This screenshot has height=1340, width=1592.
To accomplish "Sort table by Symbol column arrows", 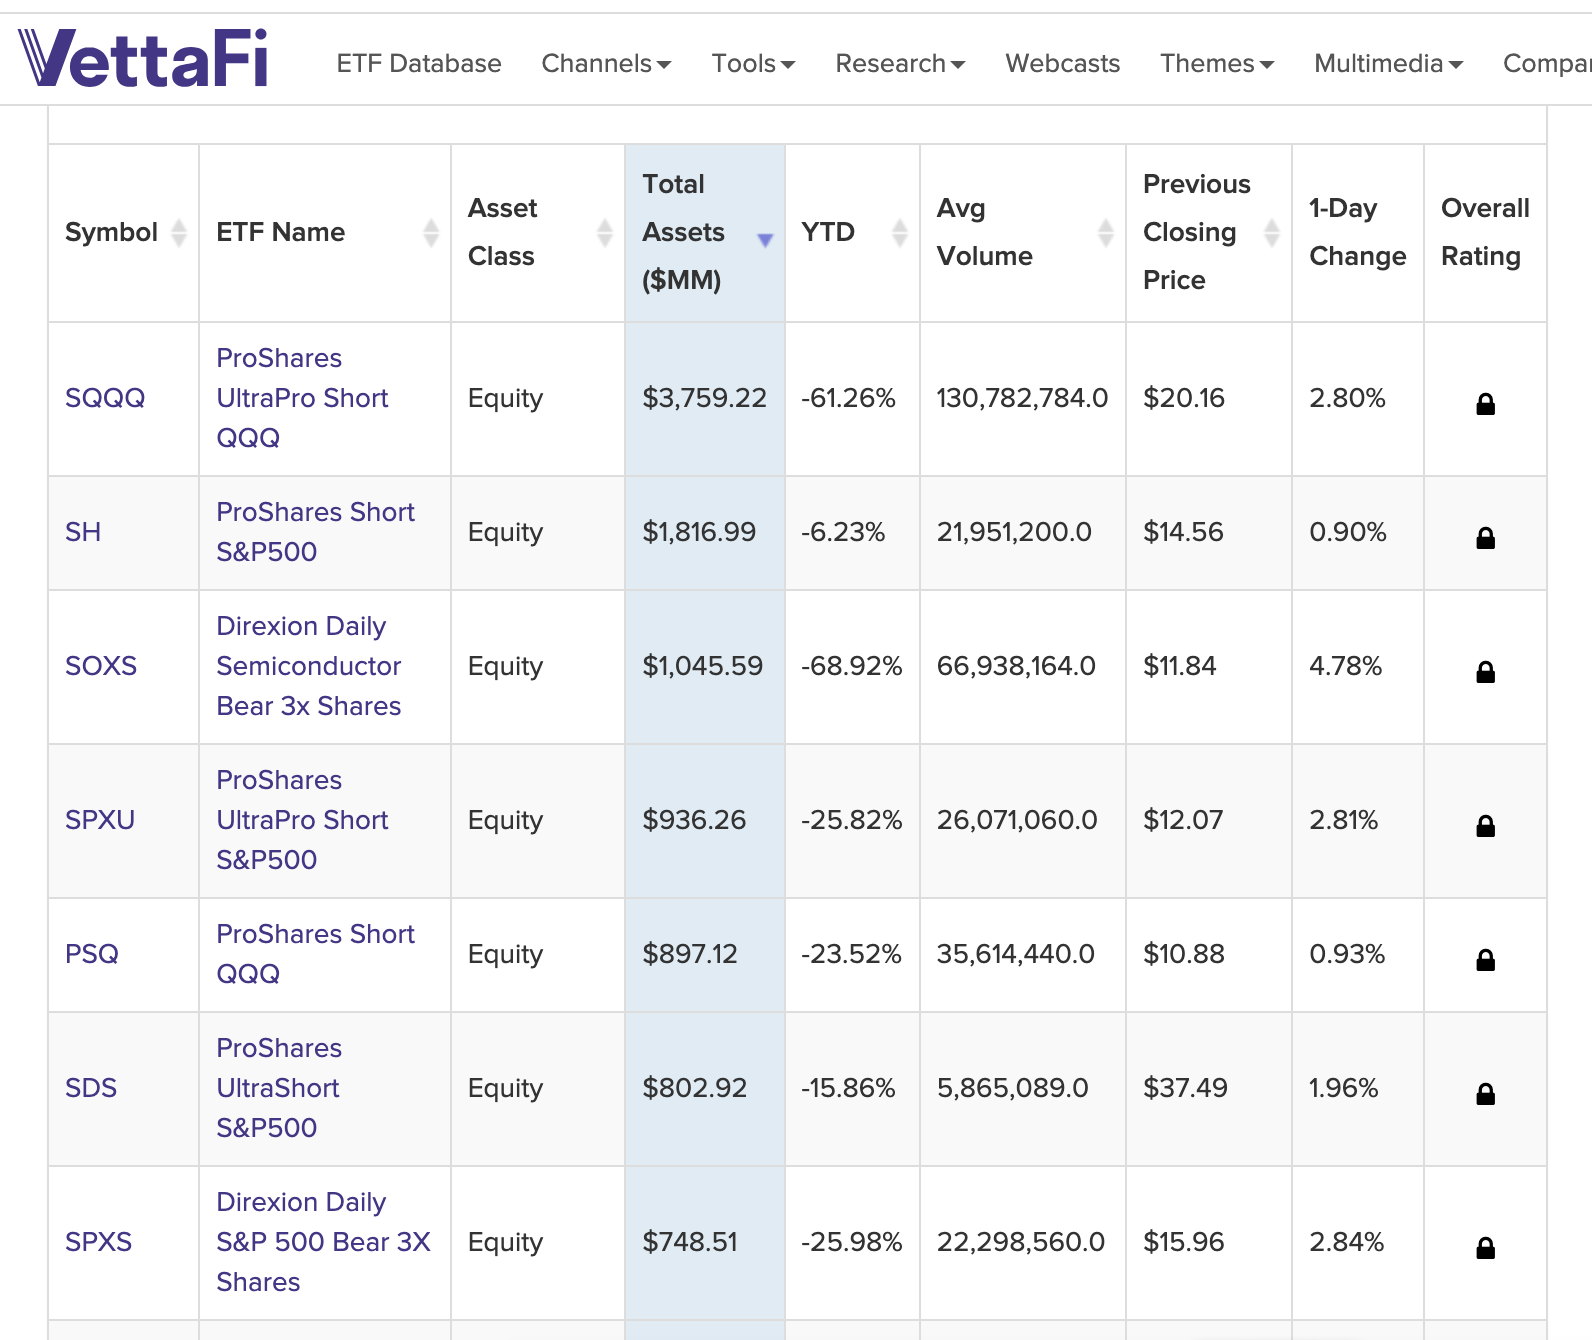I will click(x=179, y=232).
